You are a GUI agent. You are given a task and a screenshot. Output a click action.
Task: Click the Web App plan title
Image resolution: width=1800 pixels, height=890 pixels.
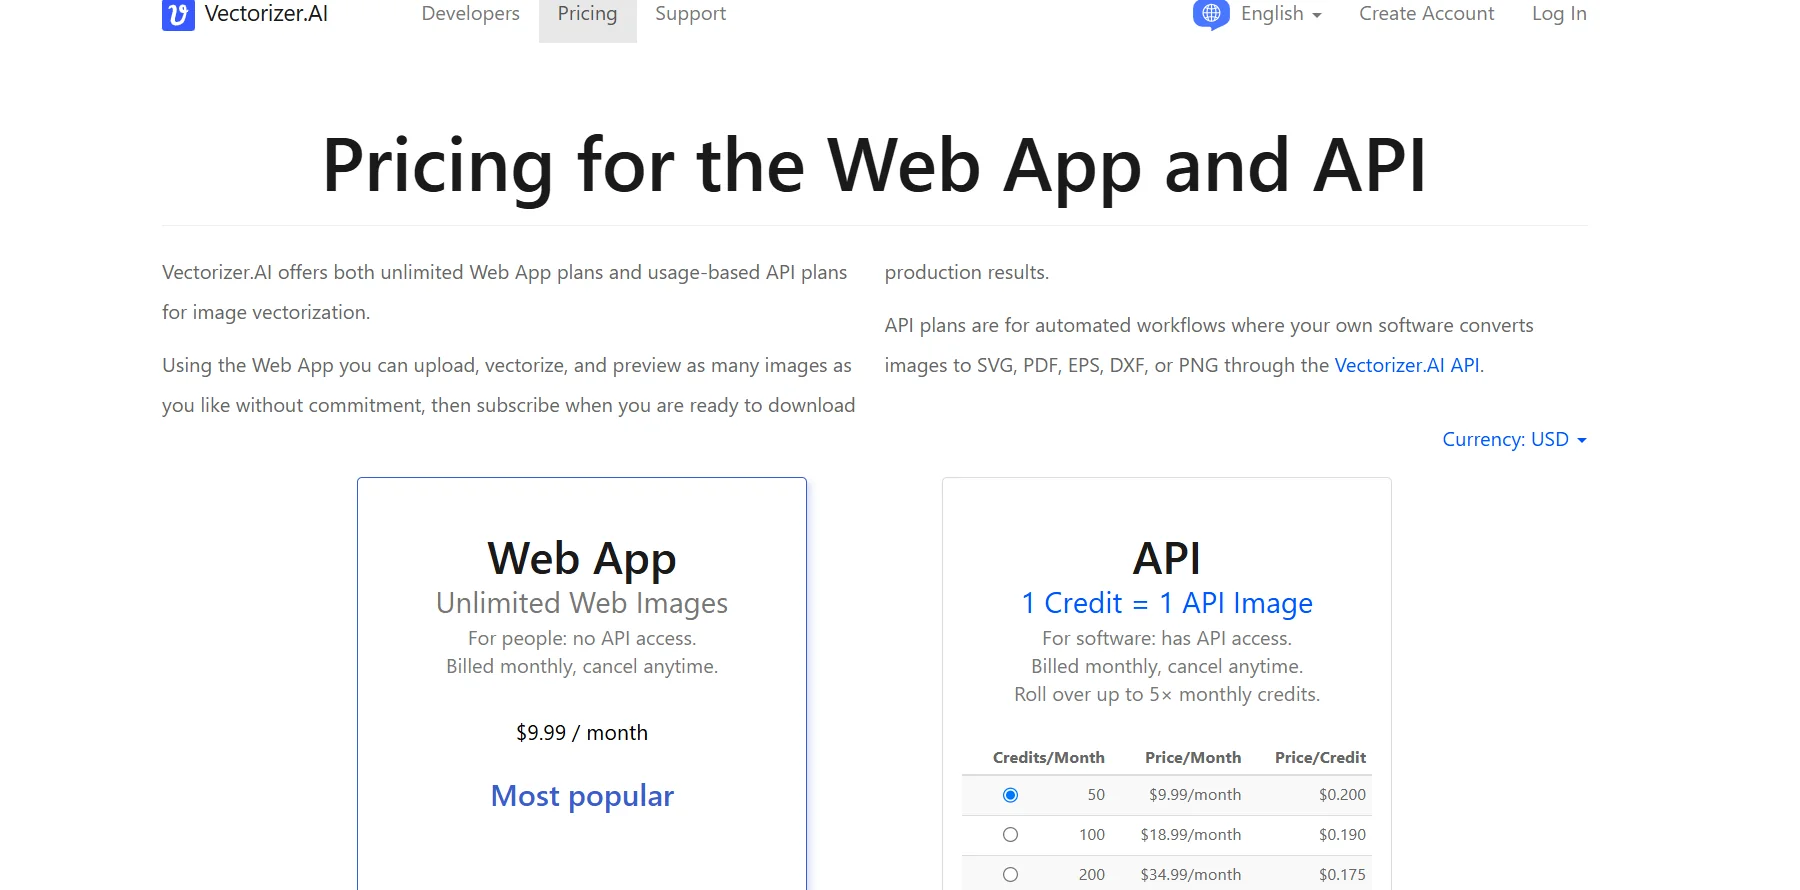coord(582,558)
